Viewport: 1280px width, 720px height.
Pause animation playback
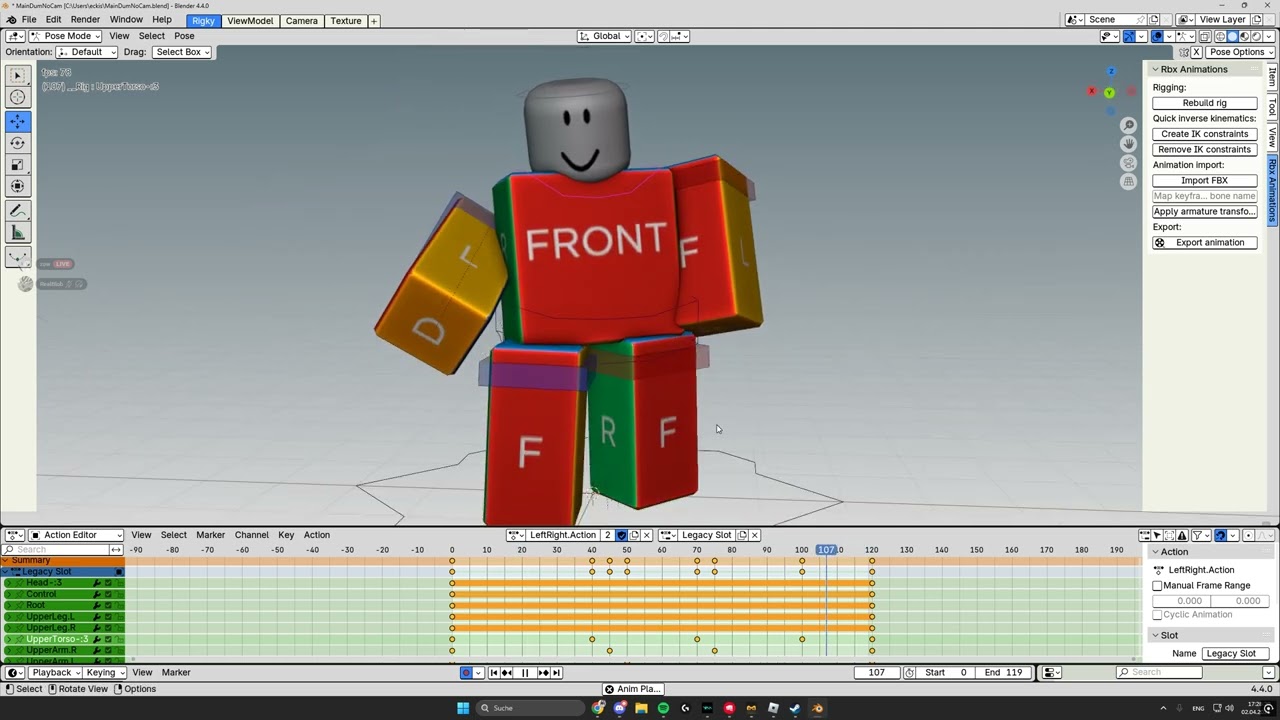[x=525, y=673]
